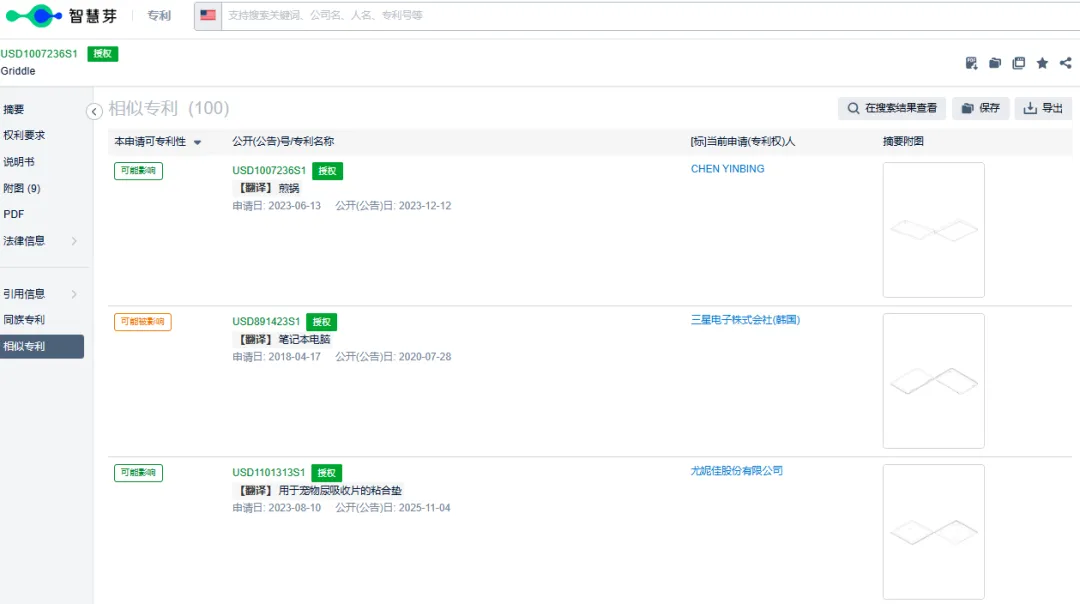Select the 相似专利 sidebar item
The width and height of the screenshot is (1080, 604).
[x=42, y=346]
